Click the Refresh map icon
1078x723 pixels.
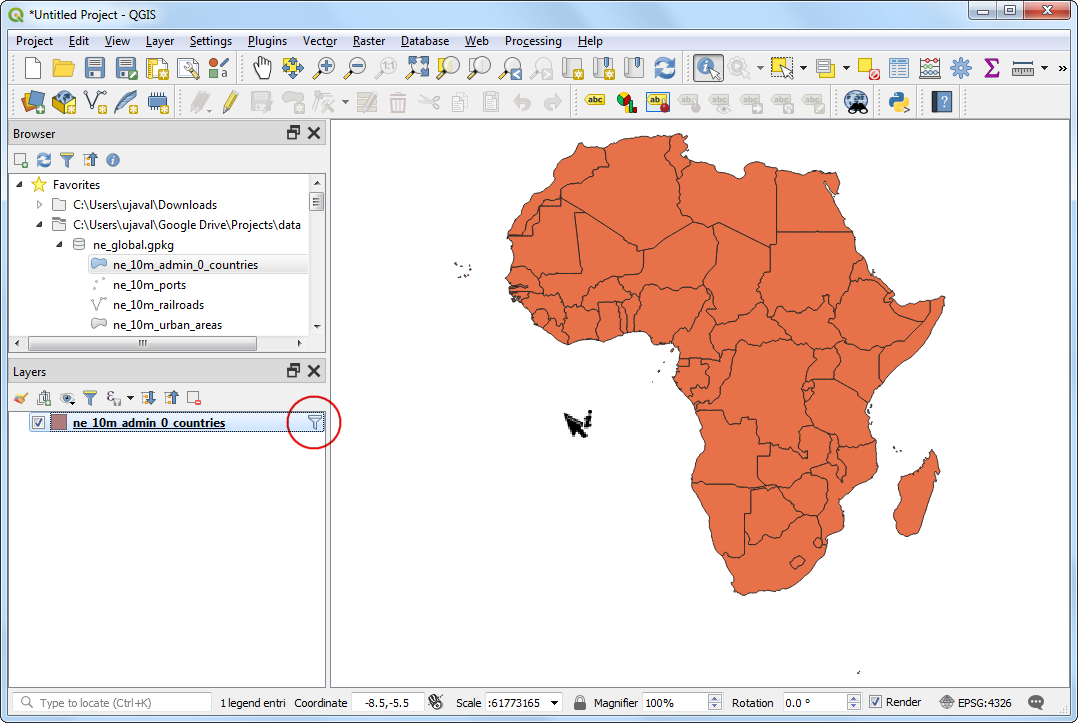(x=664, y=68)
